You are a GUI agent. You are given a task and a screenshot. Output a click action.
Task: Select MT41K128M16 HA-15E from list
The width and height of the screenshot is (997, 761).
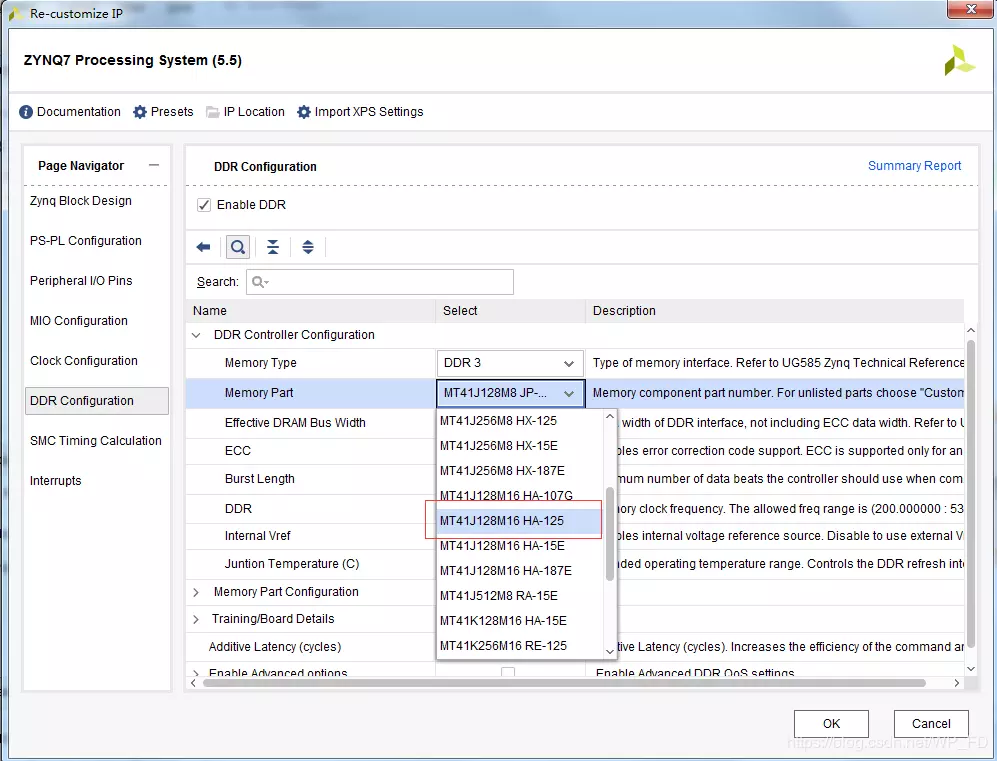519,620
